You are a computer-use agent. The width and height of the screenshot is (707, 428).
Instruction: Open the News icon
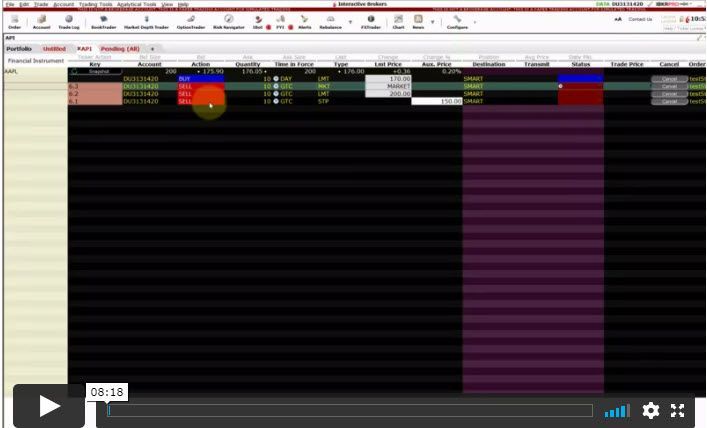click(x=418, y=21)
